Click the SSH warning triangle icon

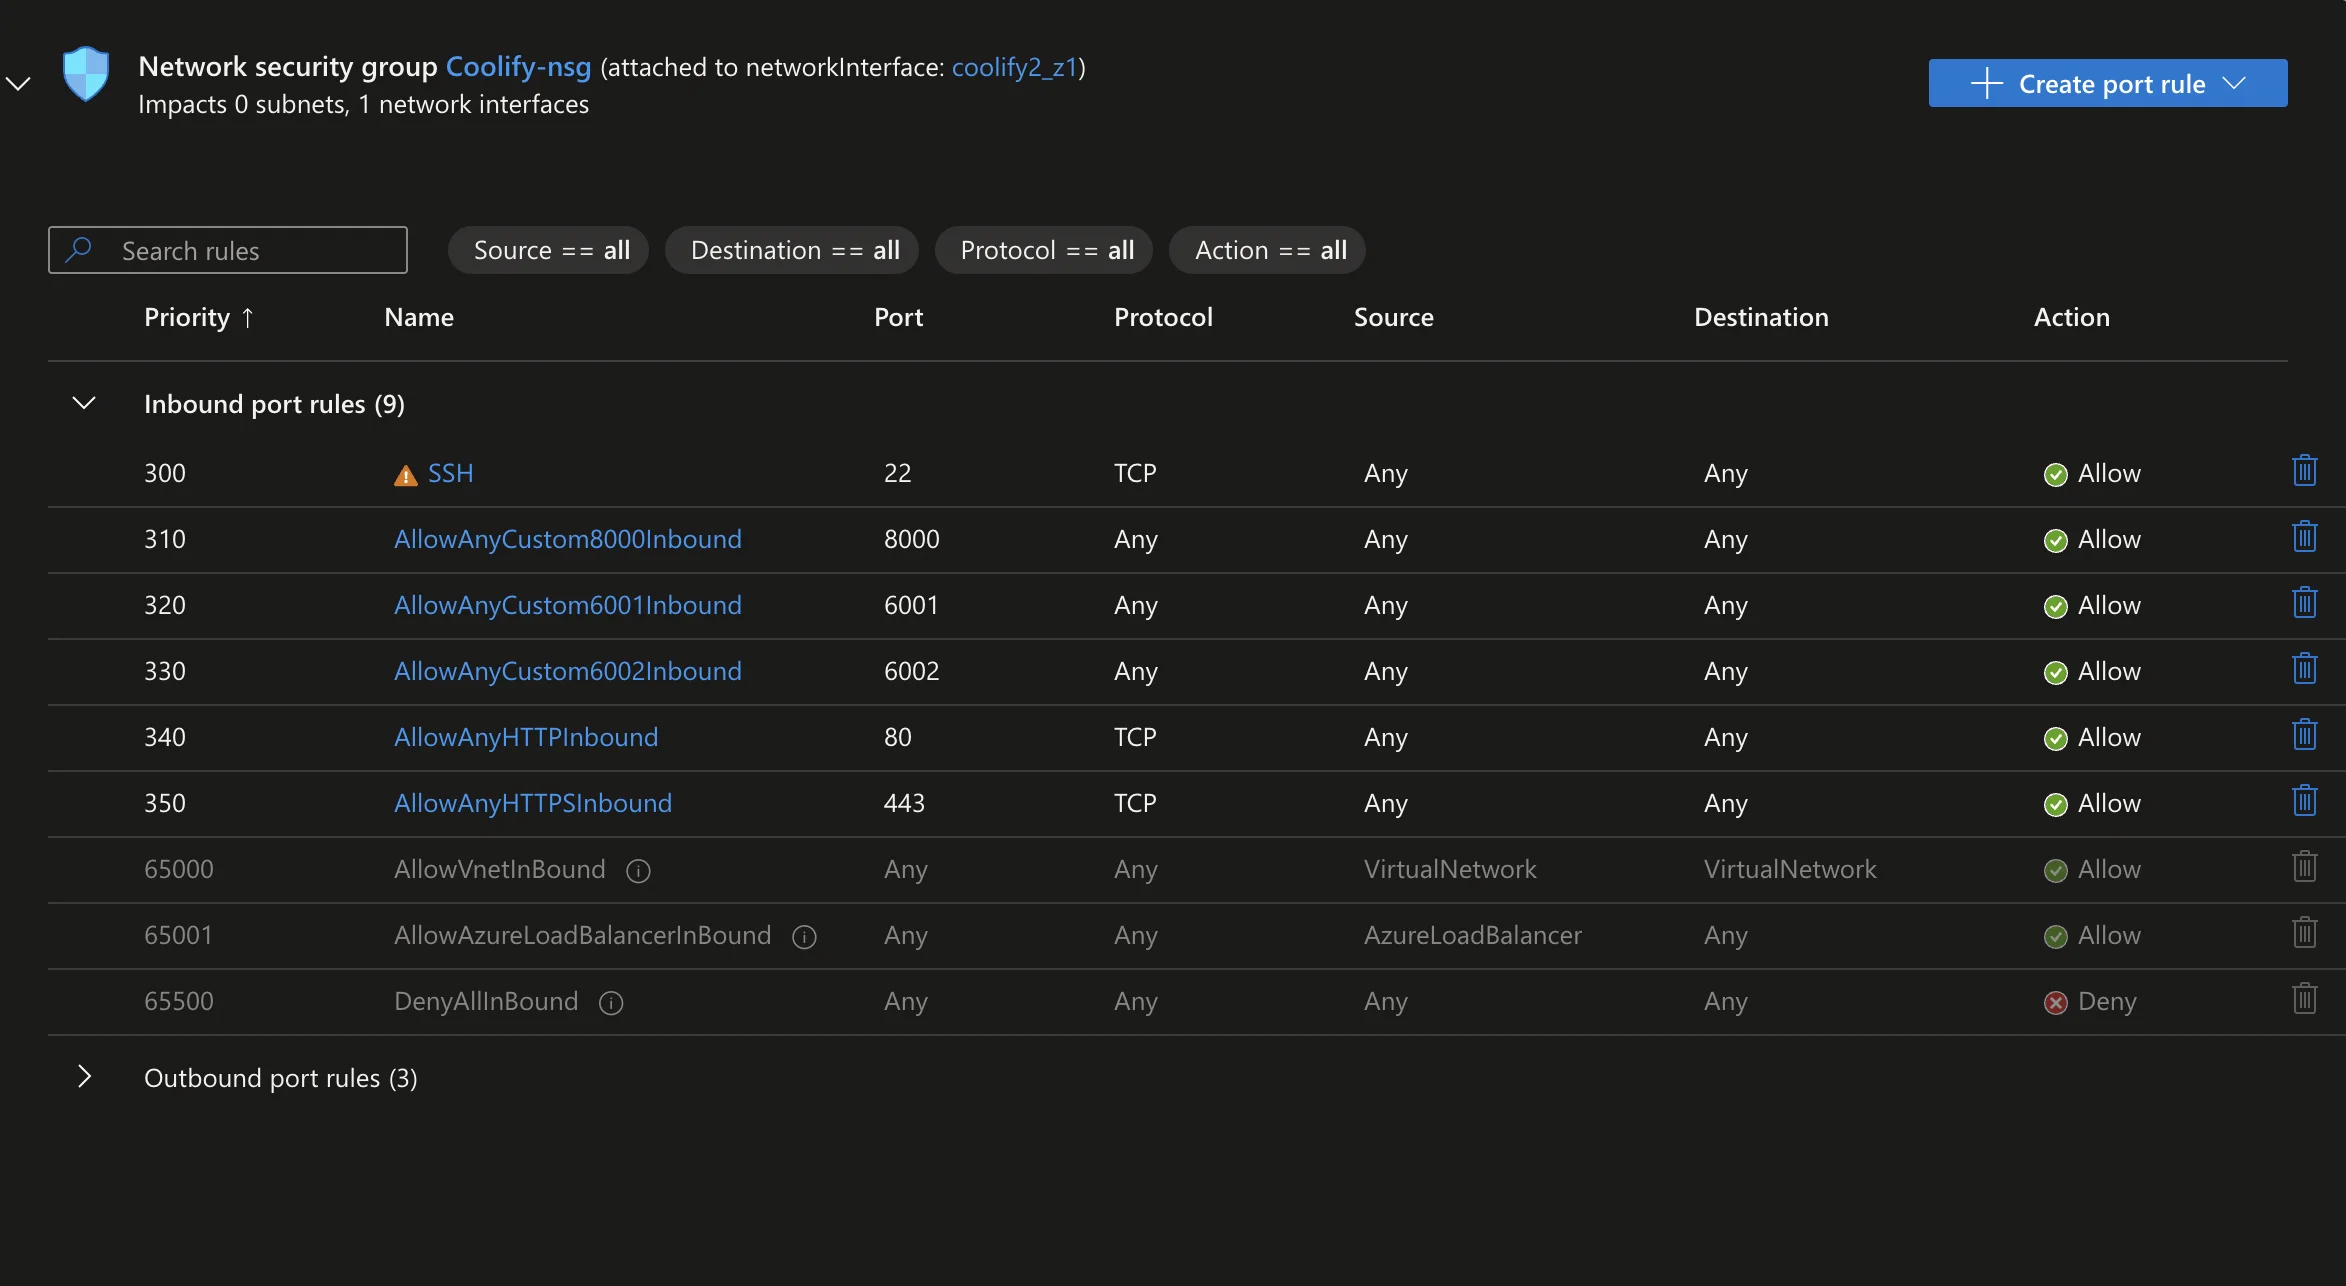405,475
